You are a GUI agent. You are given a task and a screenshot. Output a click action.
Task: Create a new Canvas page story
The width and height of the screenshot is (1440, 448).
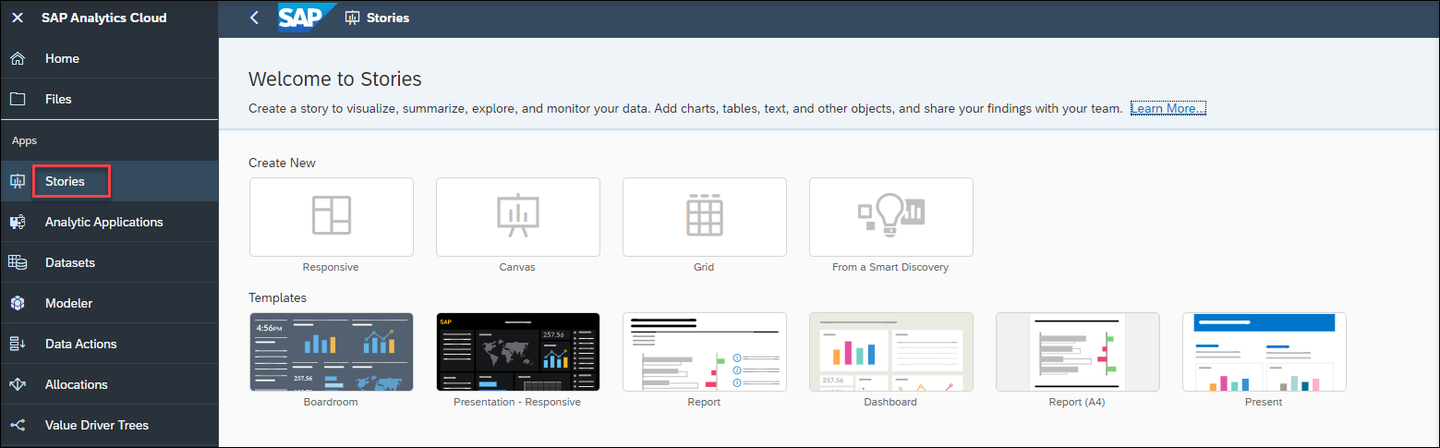[518, 217]
